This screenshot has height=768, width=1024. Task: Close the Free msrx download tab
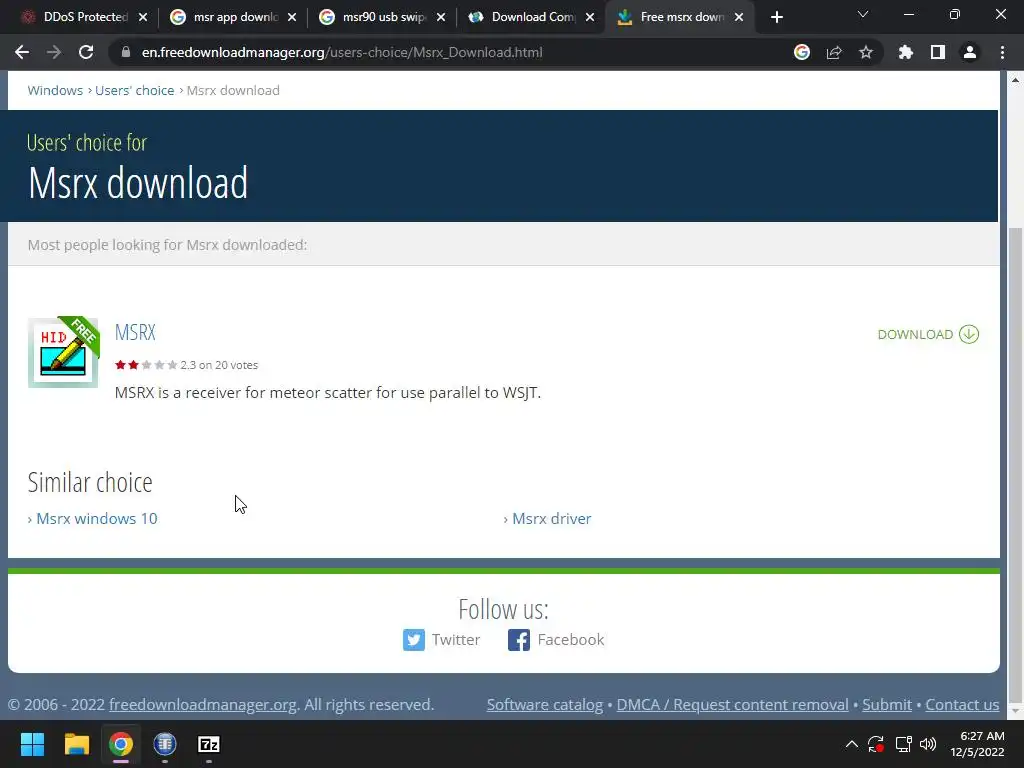coord(739,17)
